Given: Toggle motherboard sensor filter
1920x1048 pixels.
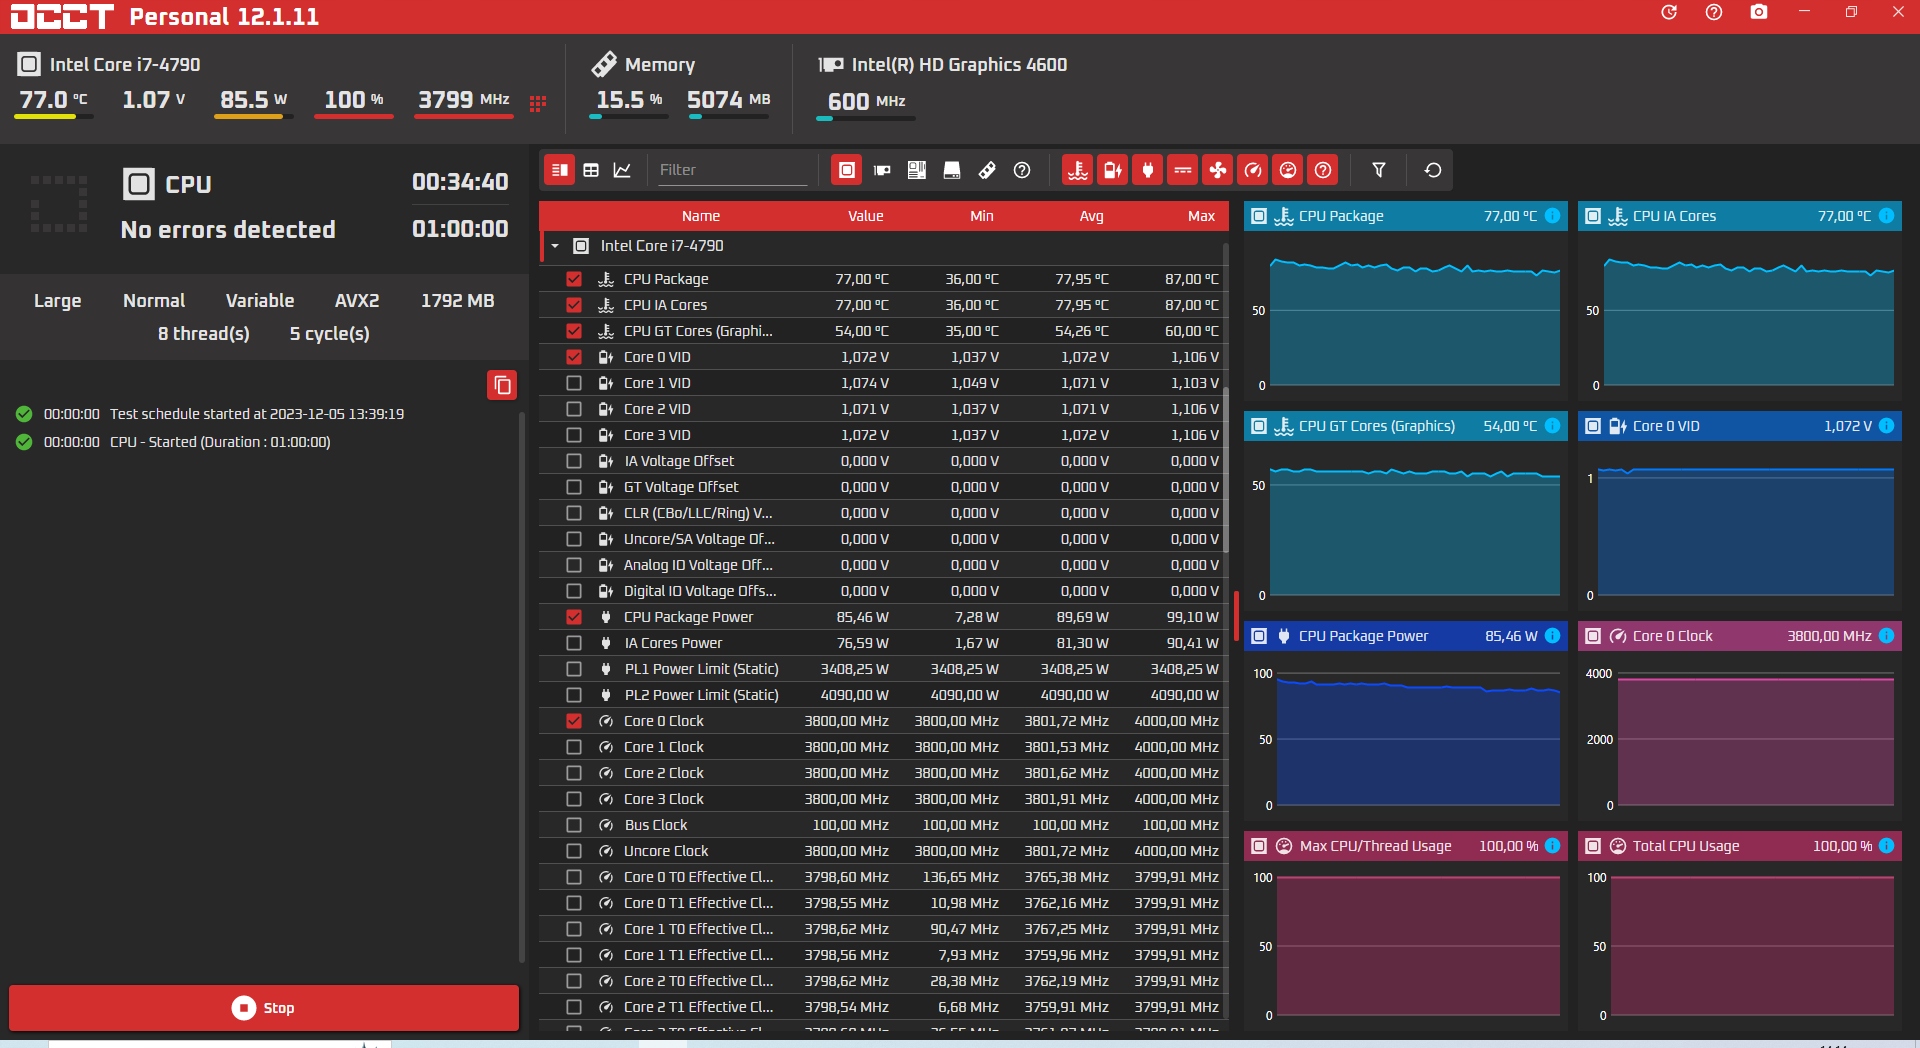Looking at the screenshot, I should (917, 170).
